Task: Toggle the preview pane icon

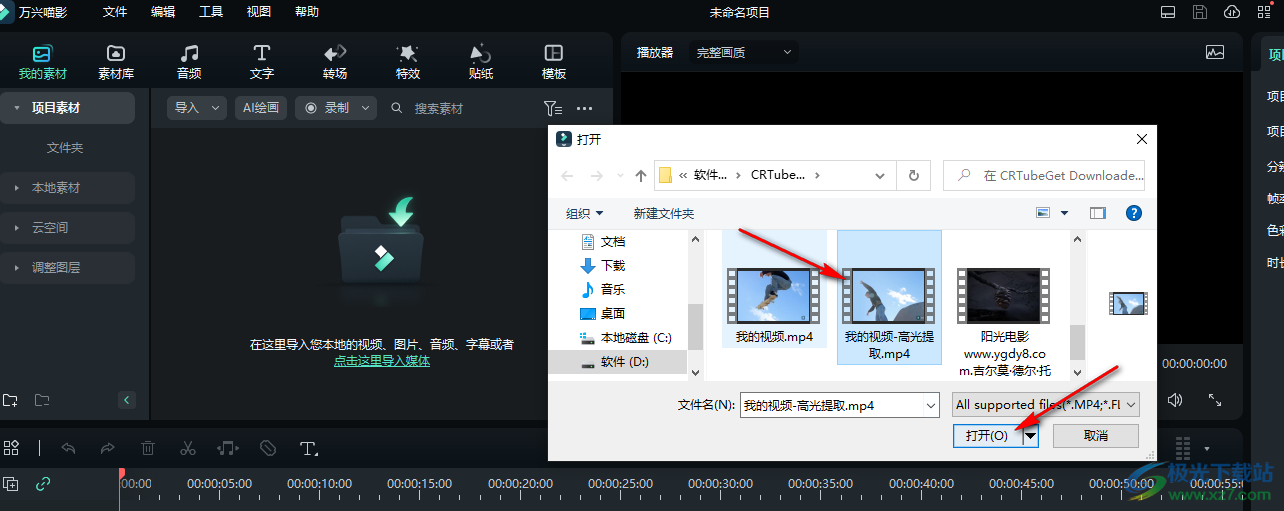Action: (1098, 213)
